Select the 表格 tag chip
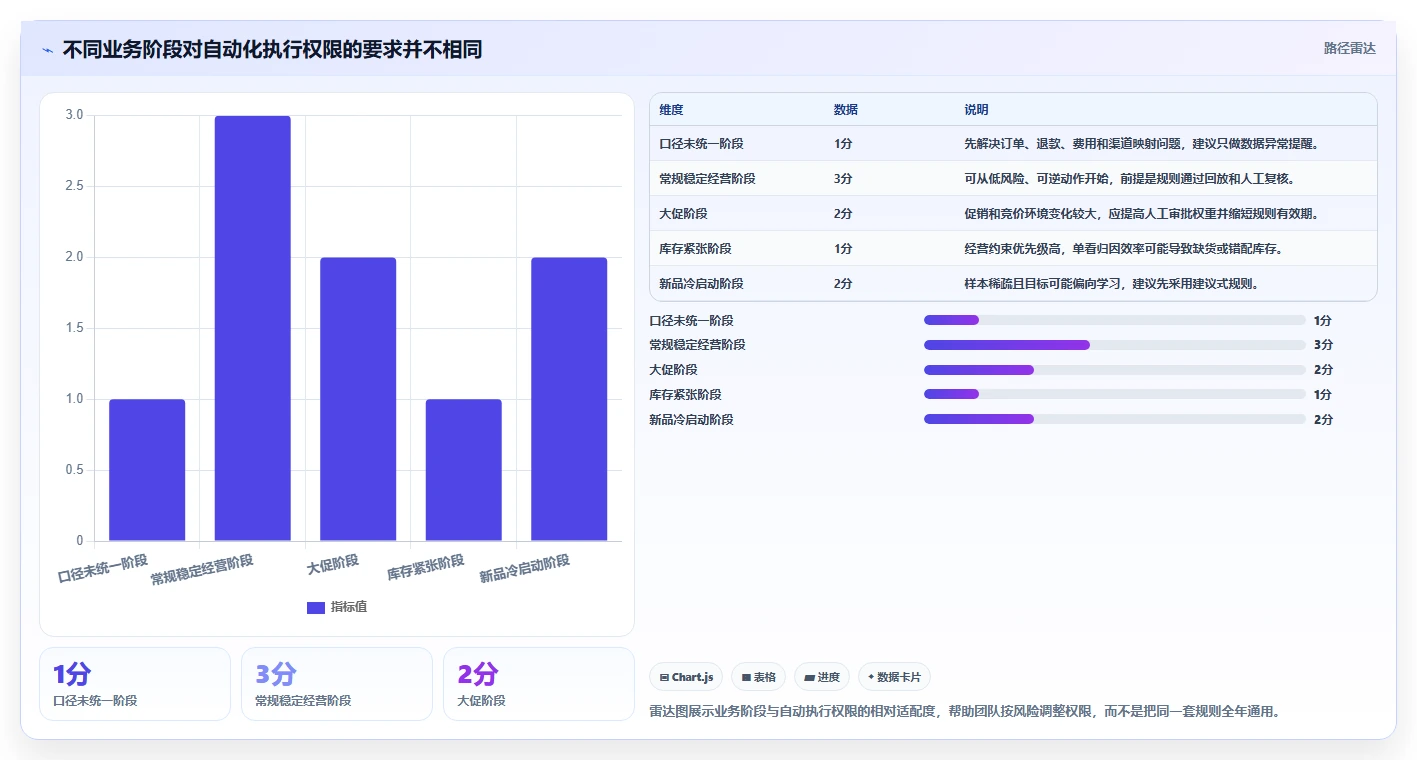Screen dimensions: 1417x760 (759, 677)
